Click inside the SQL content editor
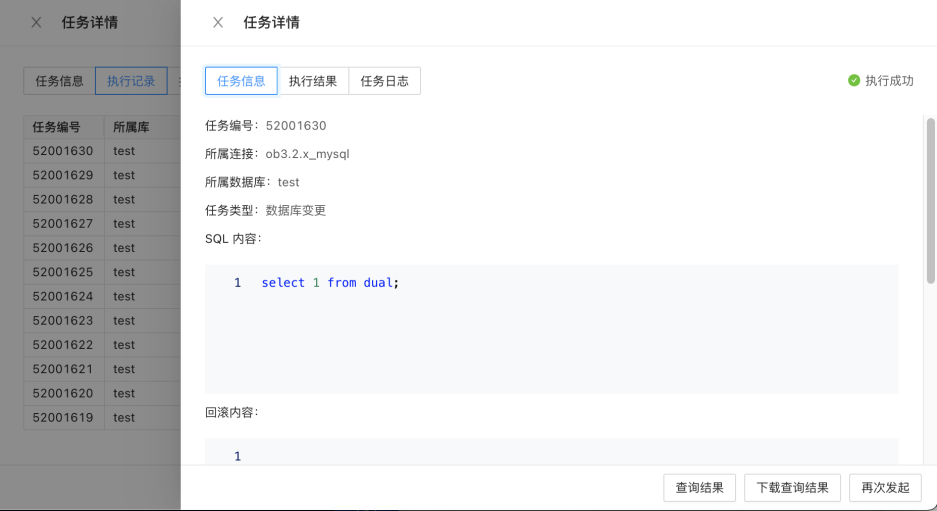Screen dimensions: 937x511 click(x=552, y=329)
